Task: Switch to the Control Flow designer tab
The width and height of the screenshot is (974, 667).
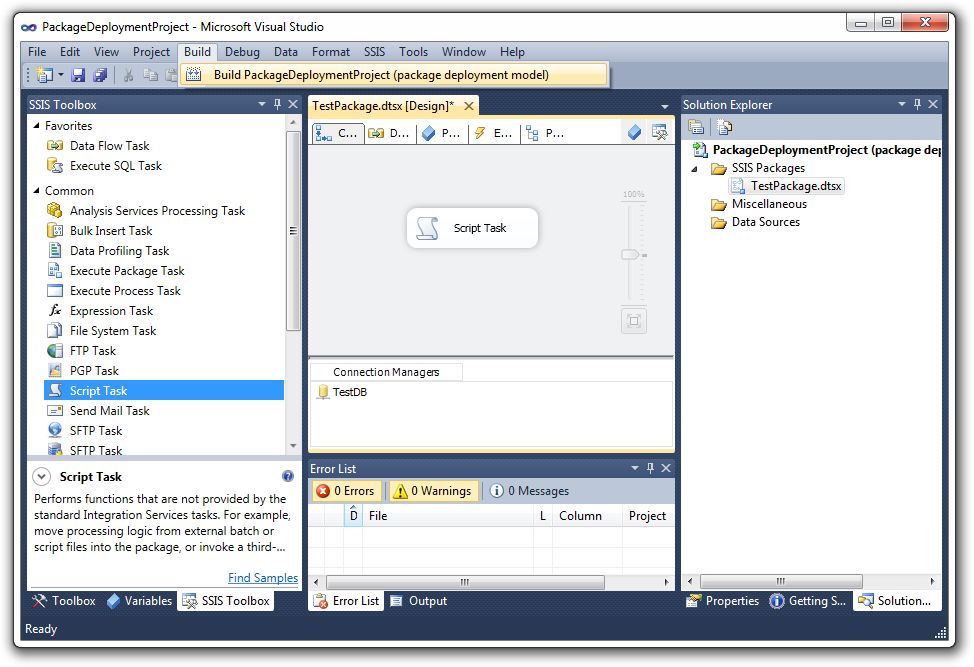Action: [x=337, y=133]
